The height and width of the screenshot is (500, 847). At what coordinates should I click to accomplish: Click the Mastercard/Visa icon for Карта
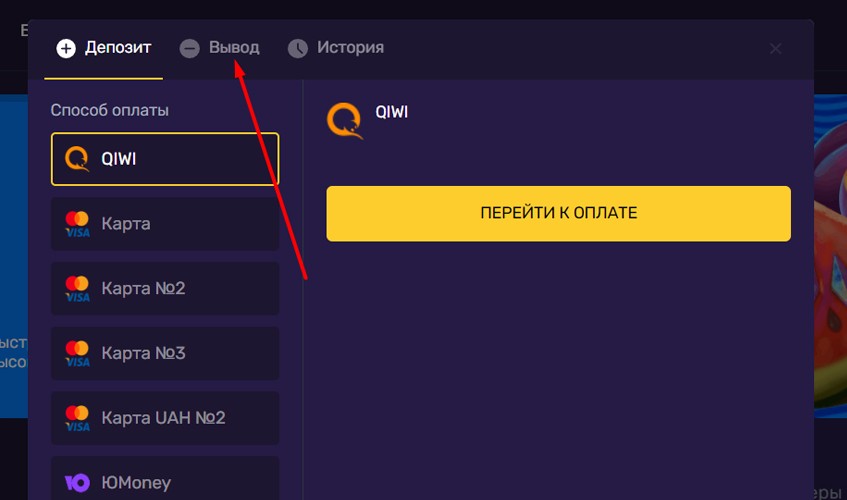pos(77,223)
